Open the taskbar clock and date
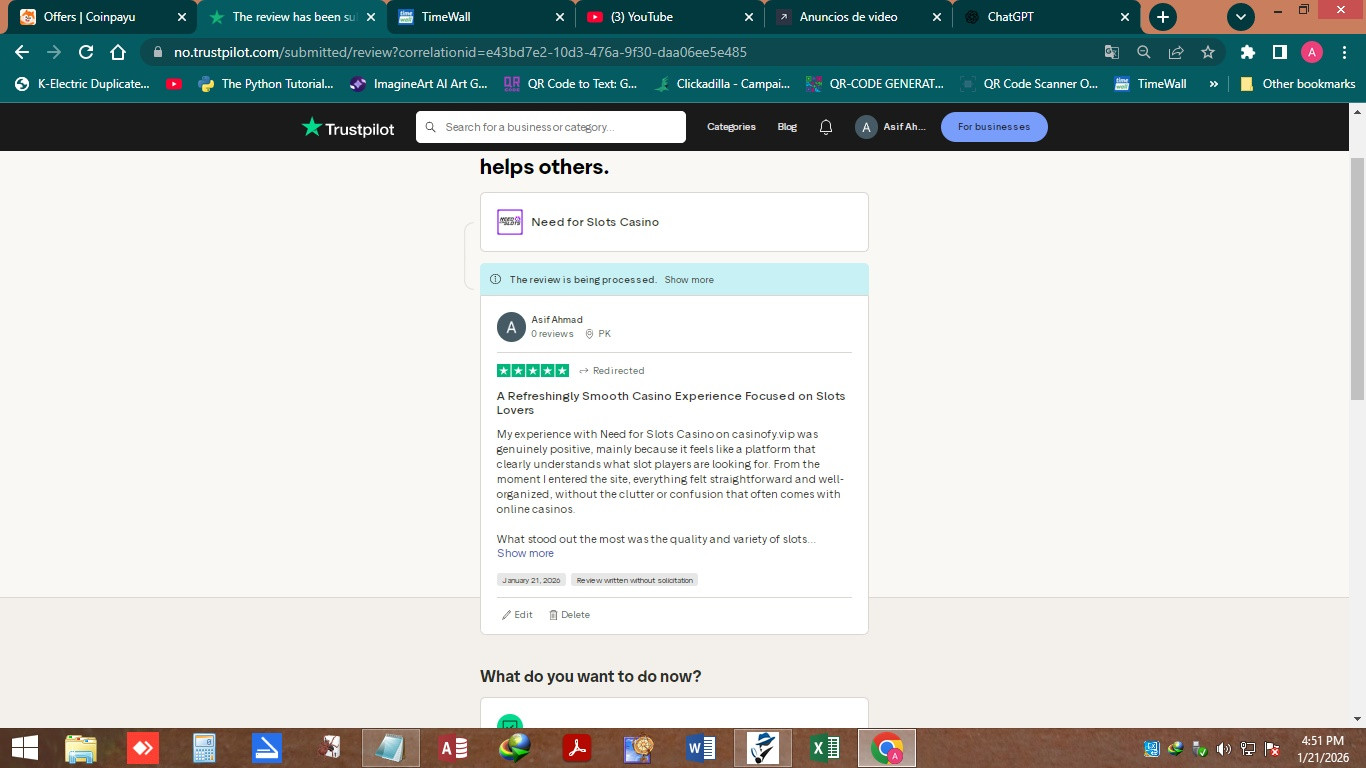Viewport: 1366px width, 768px height. pos(1323,748)
